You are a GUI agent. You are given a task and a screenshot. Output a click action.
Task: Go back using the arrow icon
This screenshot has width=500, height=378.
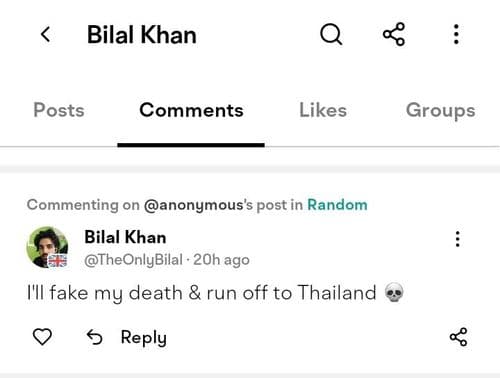[46, 34]
